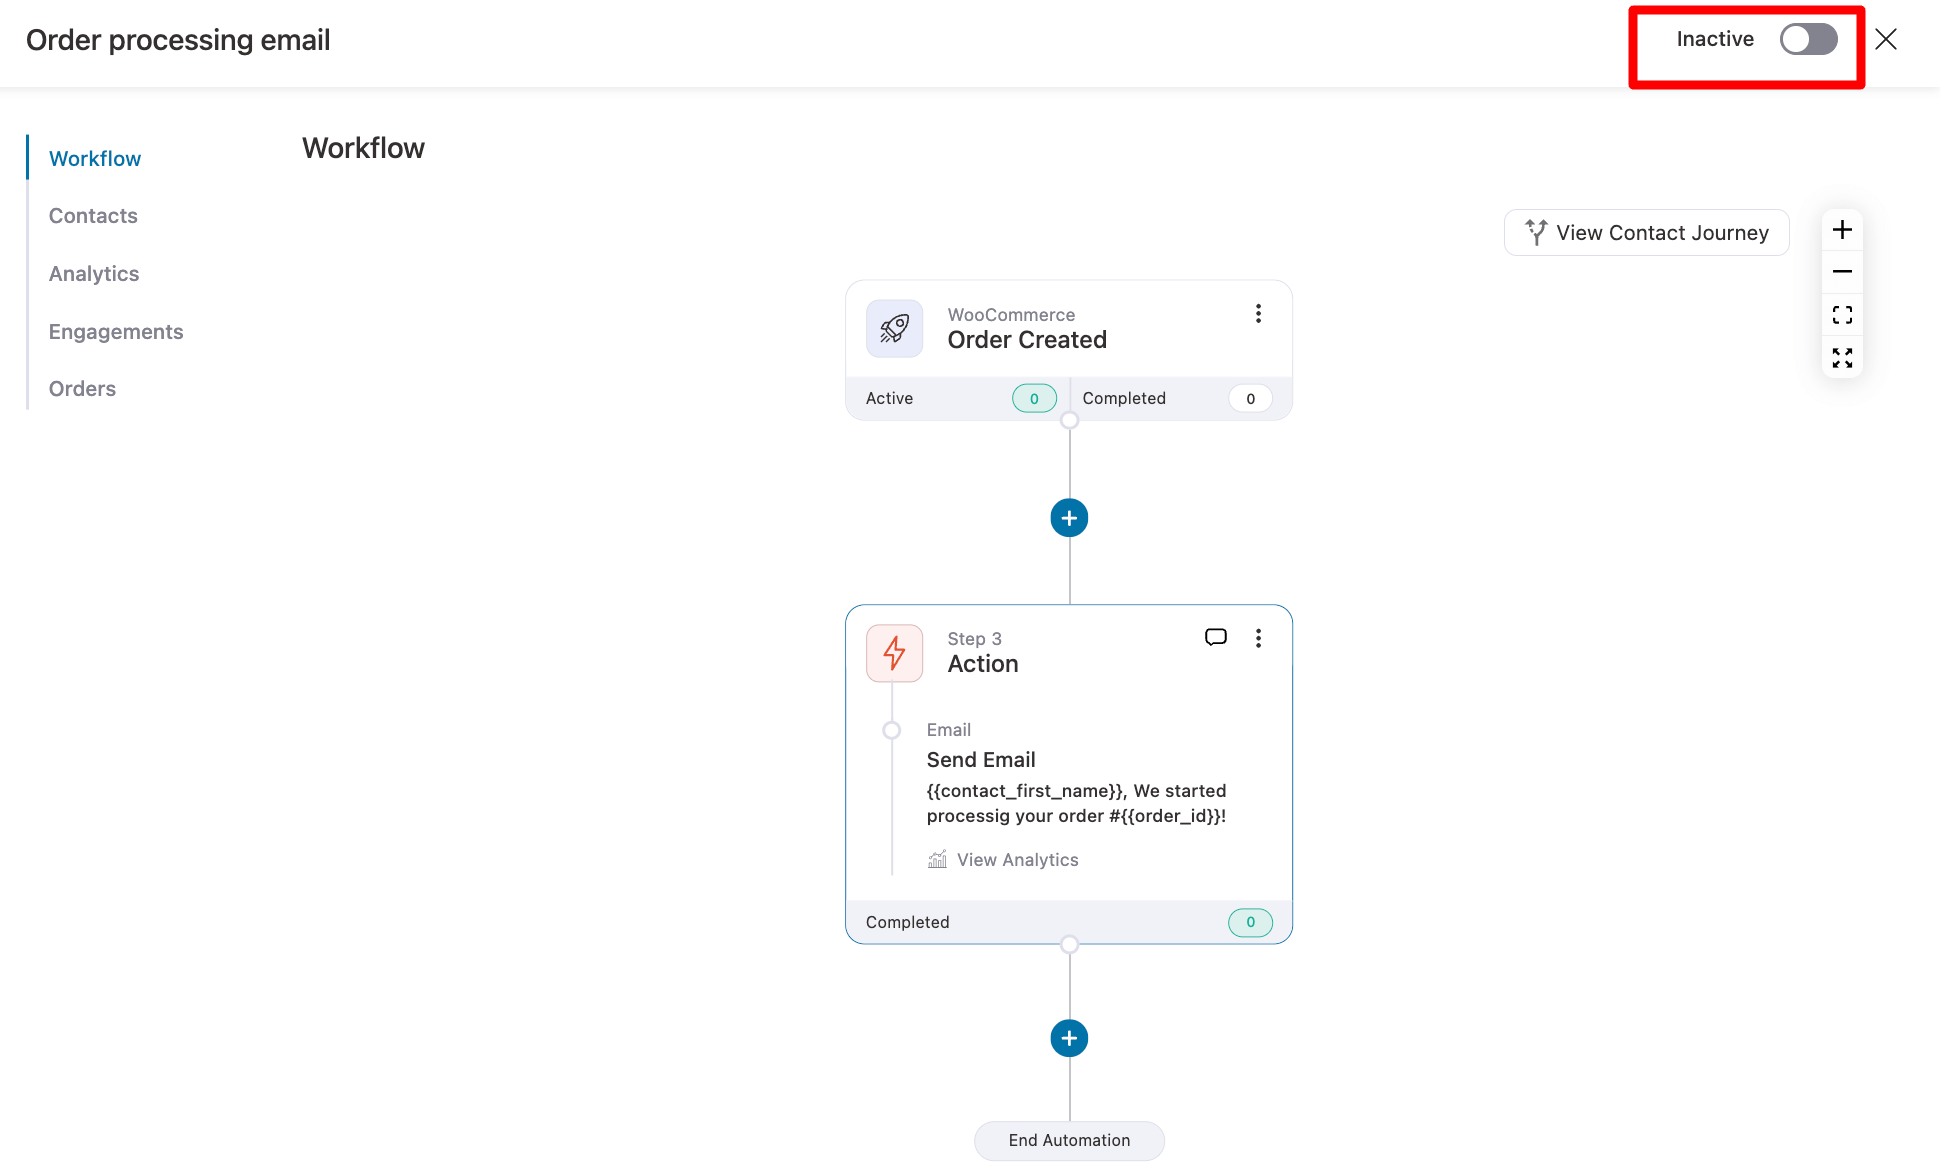The image size is (1940, 1173).
Task: Open the Send Email action
Action: coord(981,760)
